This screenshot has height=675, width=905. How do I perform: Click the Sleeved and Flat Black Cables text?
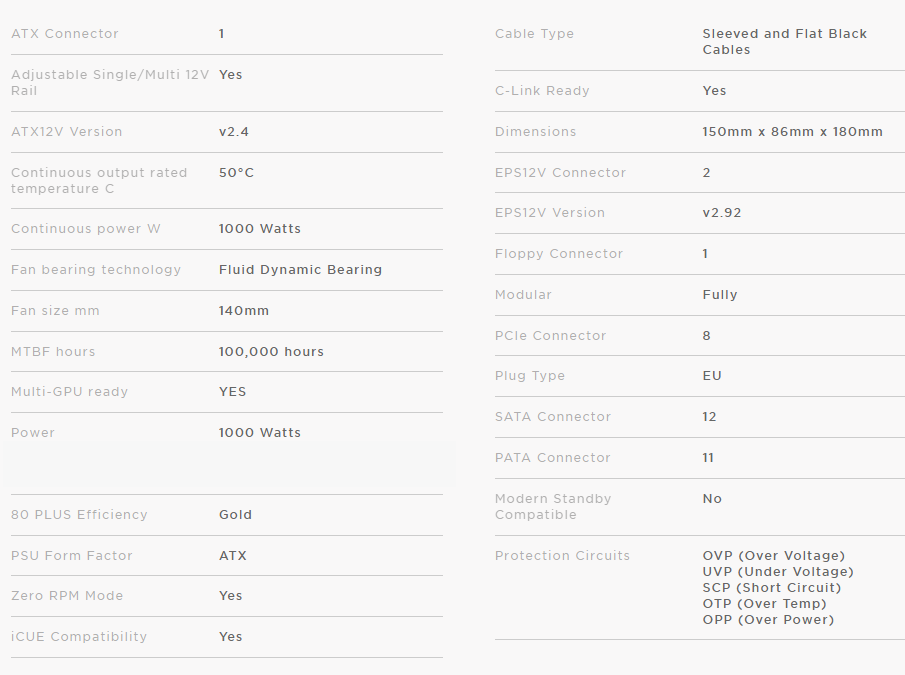784,42
